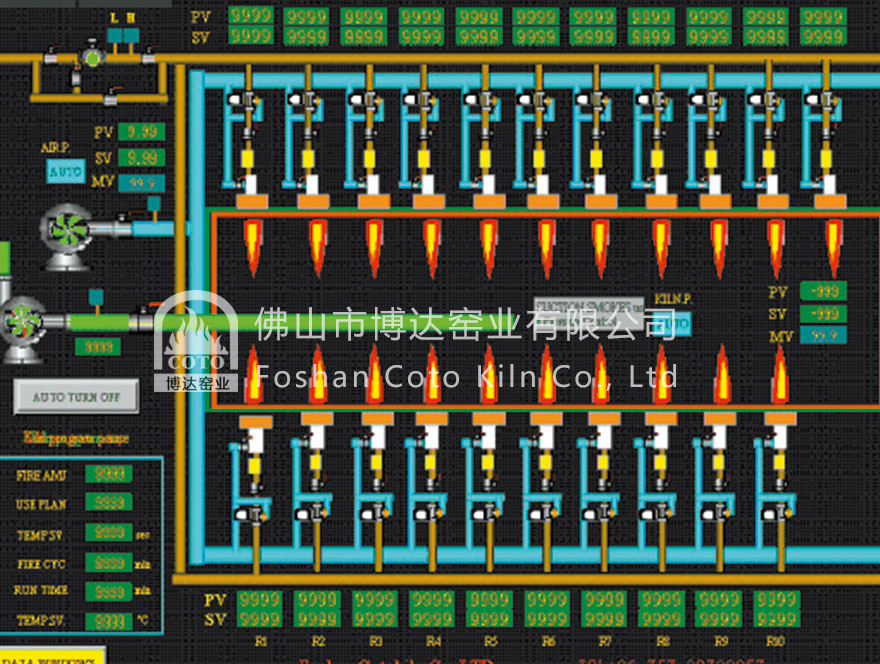
Task: Click the R7 label text
Action: click(x=604, y=641)
